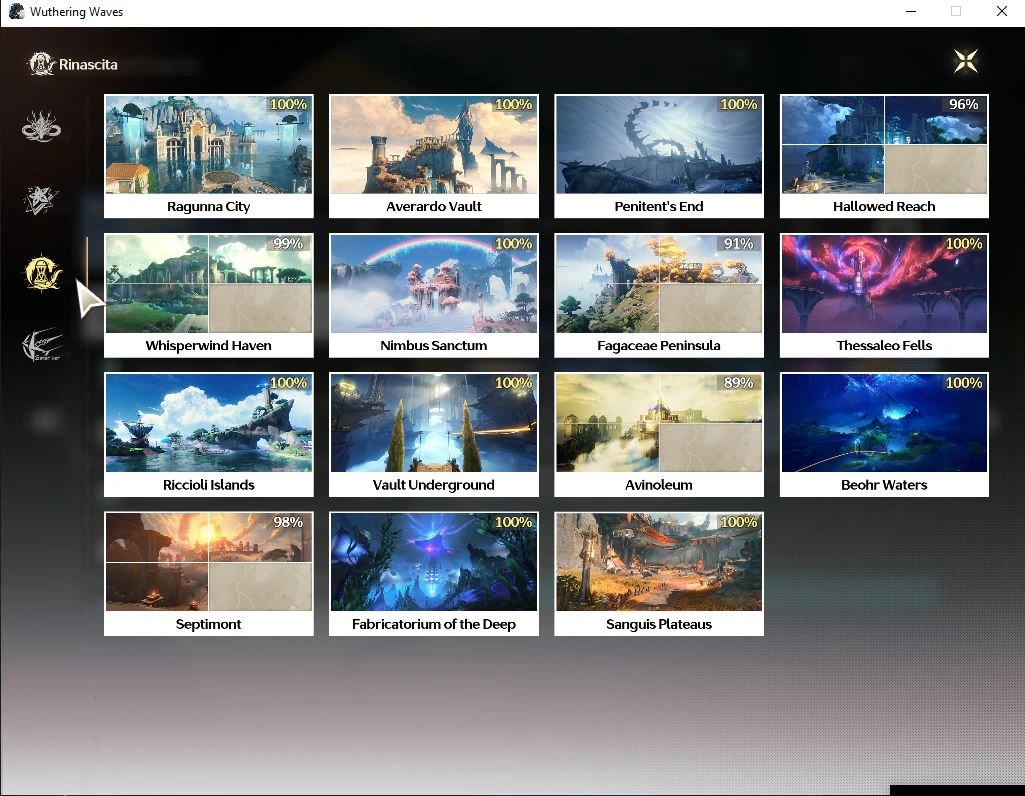Open the Thessaleo Fells area card
Screen dimensions: 1025x796
884,295
